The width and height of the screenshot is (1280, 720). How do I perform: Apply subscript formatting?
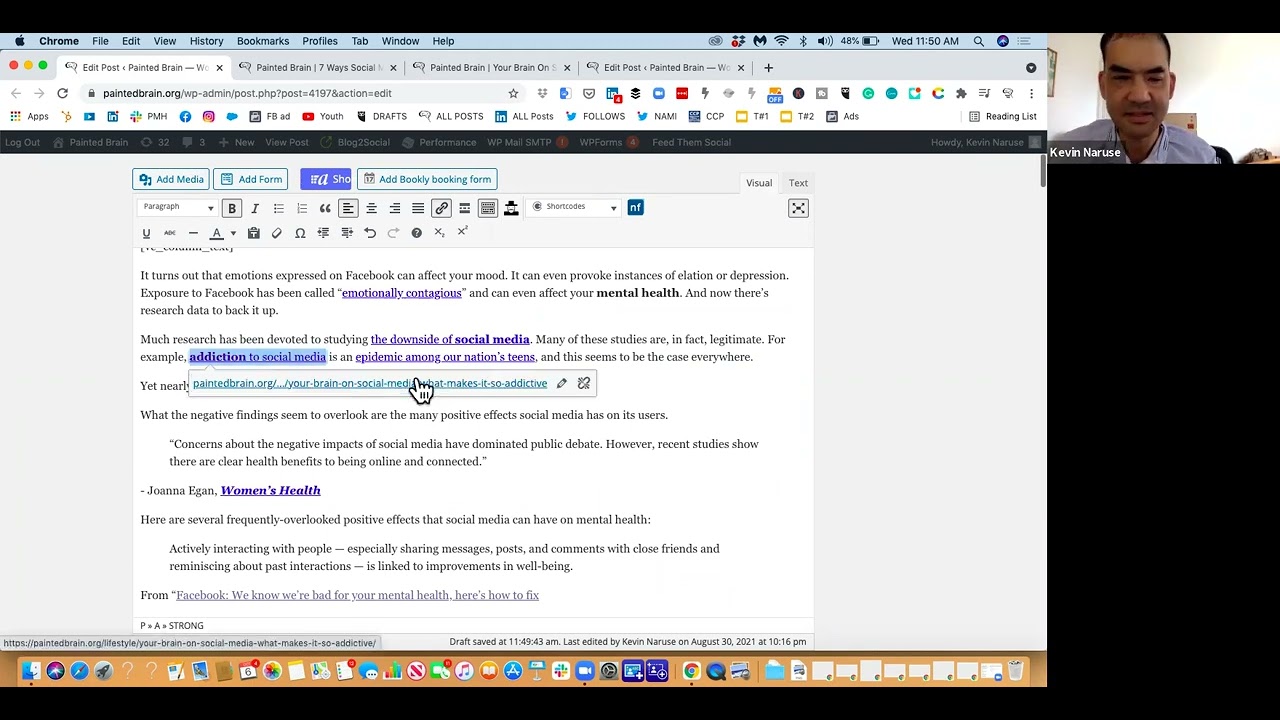(x=439, y=233)
